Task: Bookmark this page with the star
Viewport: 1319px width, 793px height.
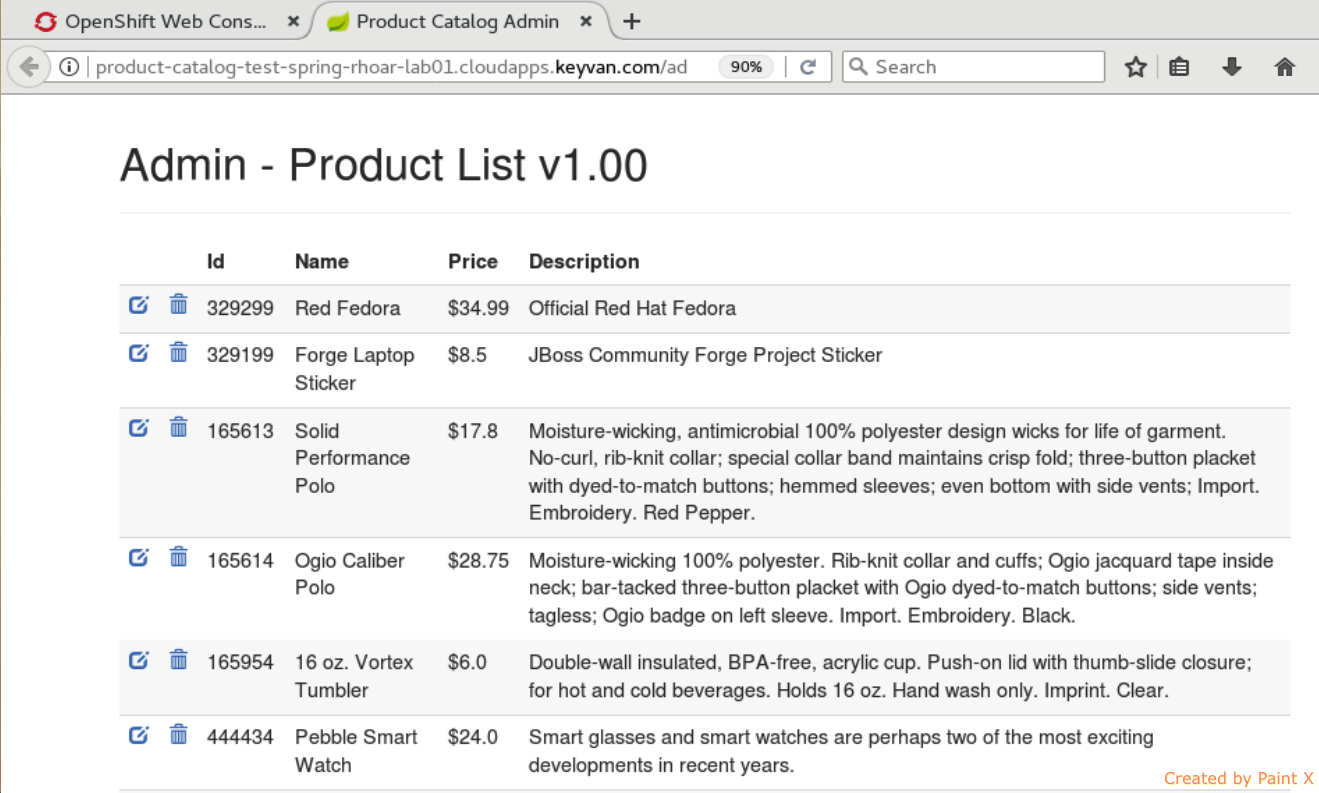Action: pyautogui.click(x=1135, y=67)
